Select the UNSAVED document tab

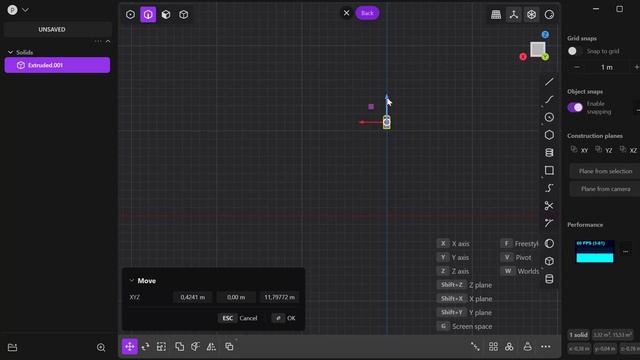click(52, 29)
